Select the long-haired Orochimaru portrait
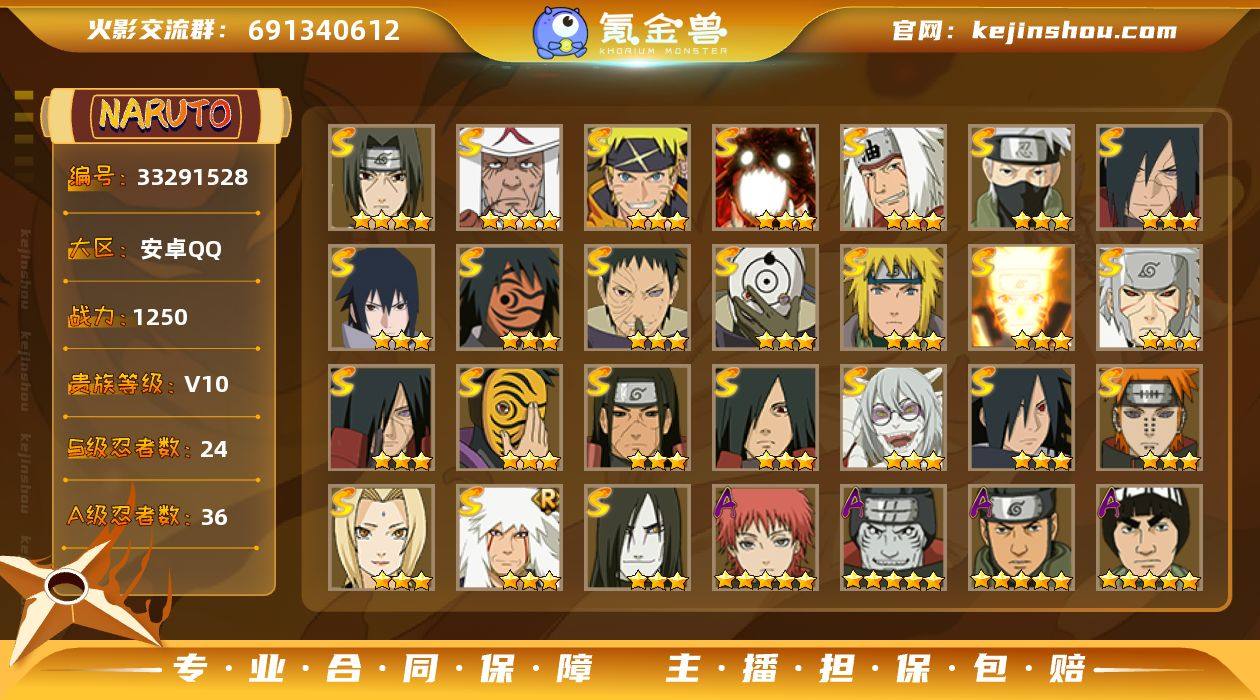1260x700 pixels. click(x=637, y=538)
